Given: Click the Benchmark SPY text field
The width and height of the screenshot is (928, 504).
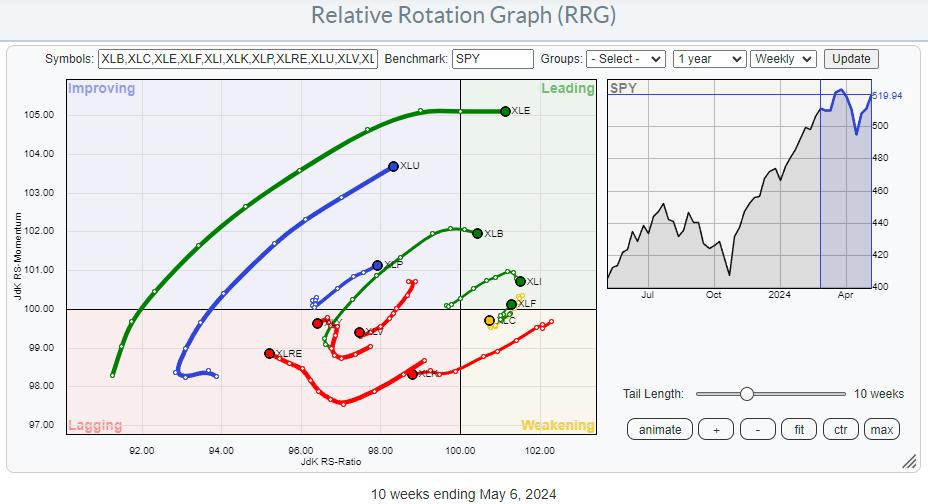Looking at the screenshot, I should (492, 59).
